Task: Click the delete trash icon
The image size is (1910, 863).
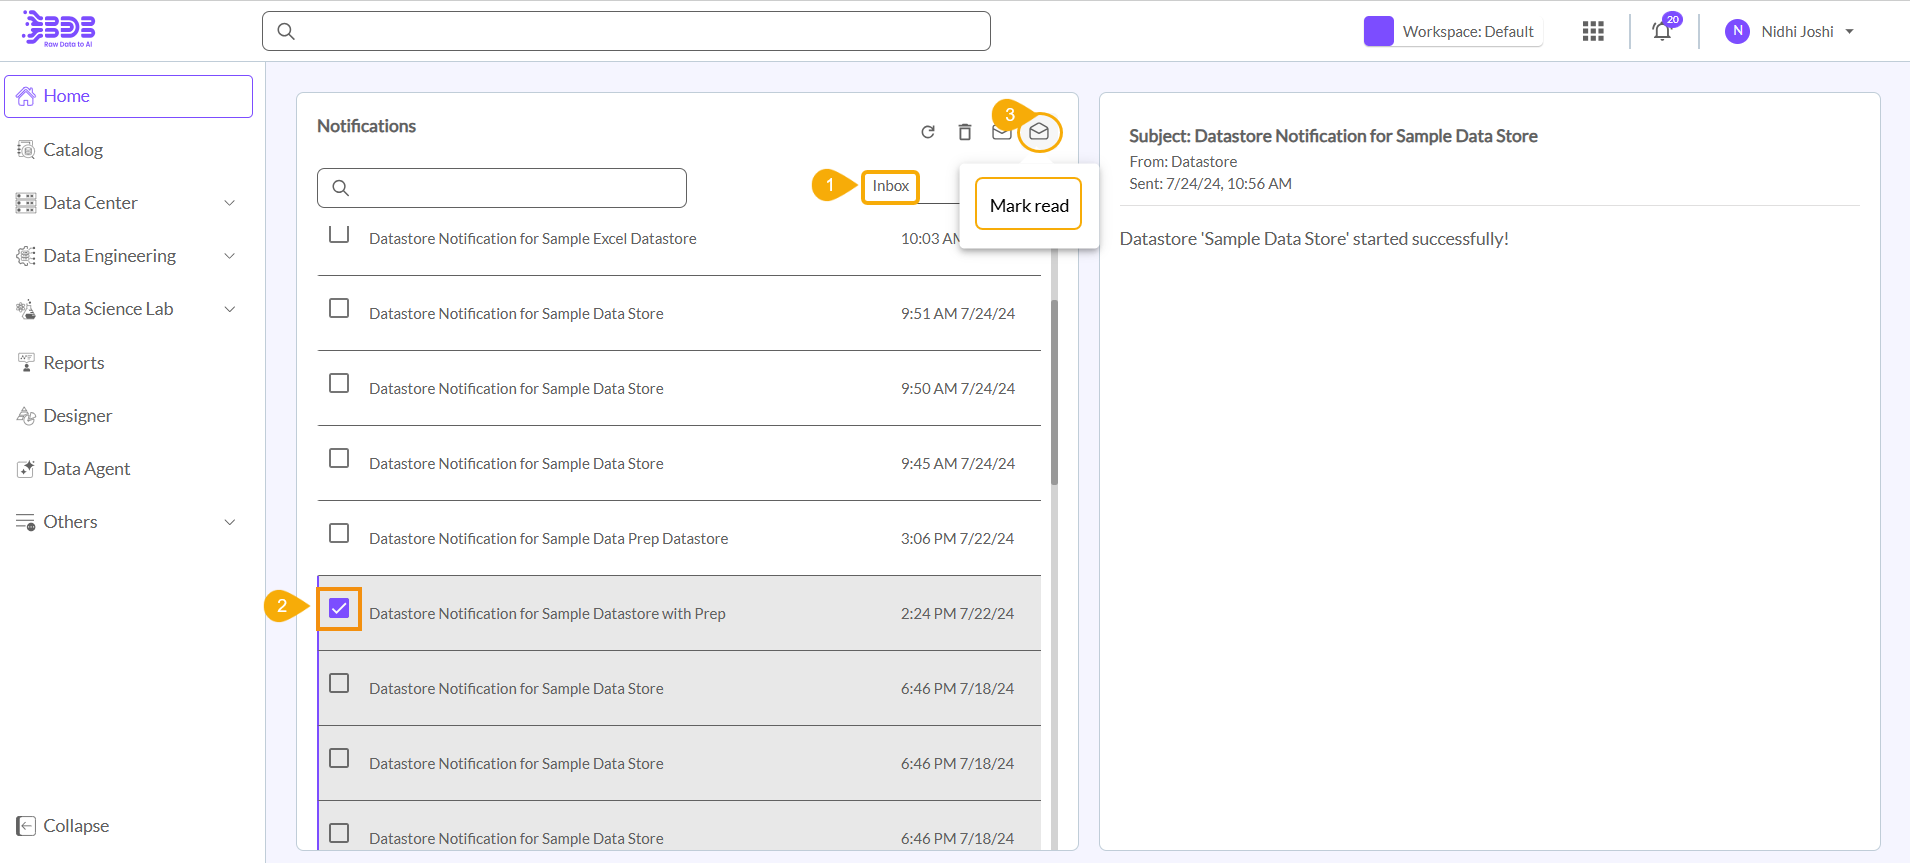Action: click(964, 132)
